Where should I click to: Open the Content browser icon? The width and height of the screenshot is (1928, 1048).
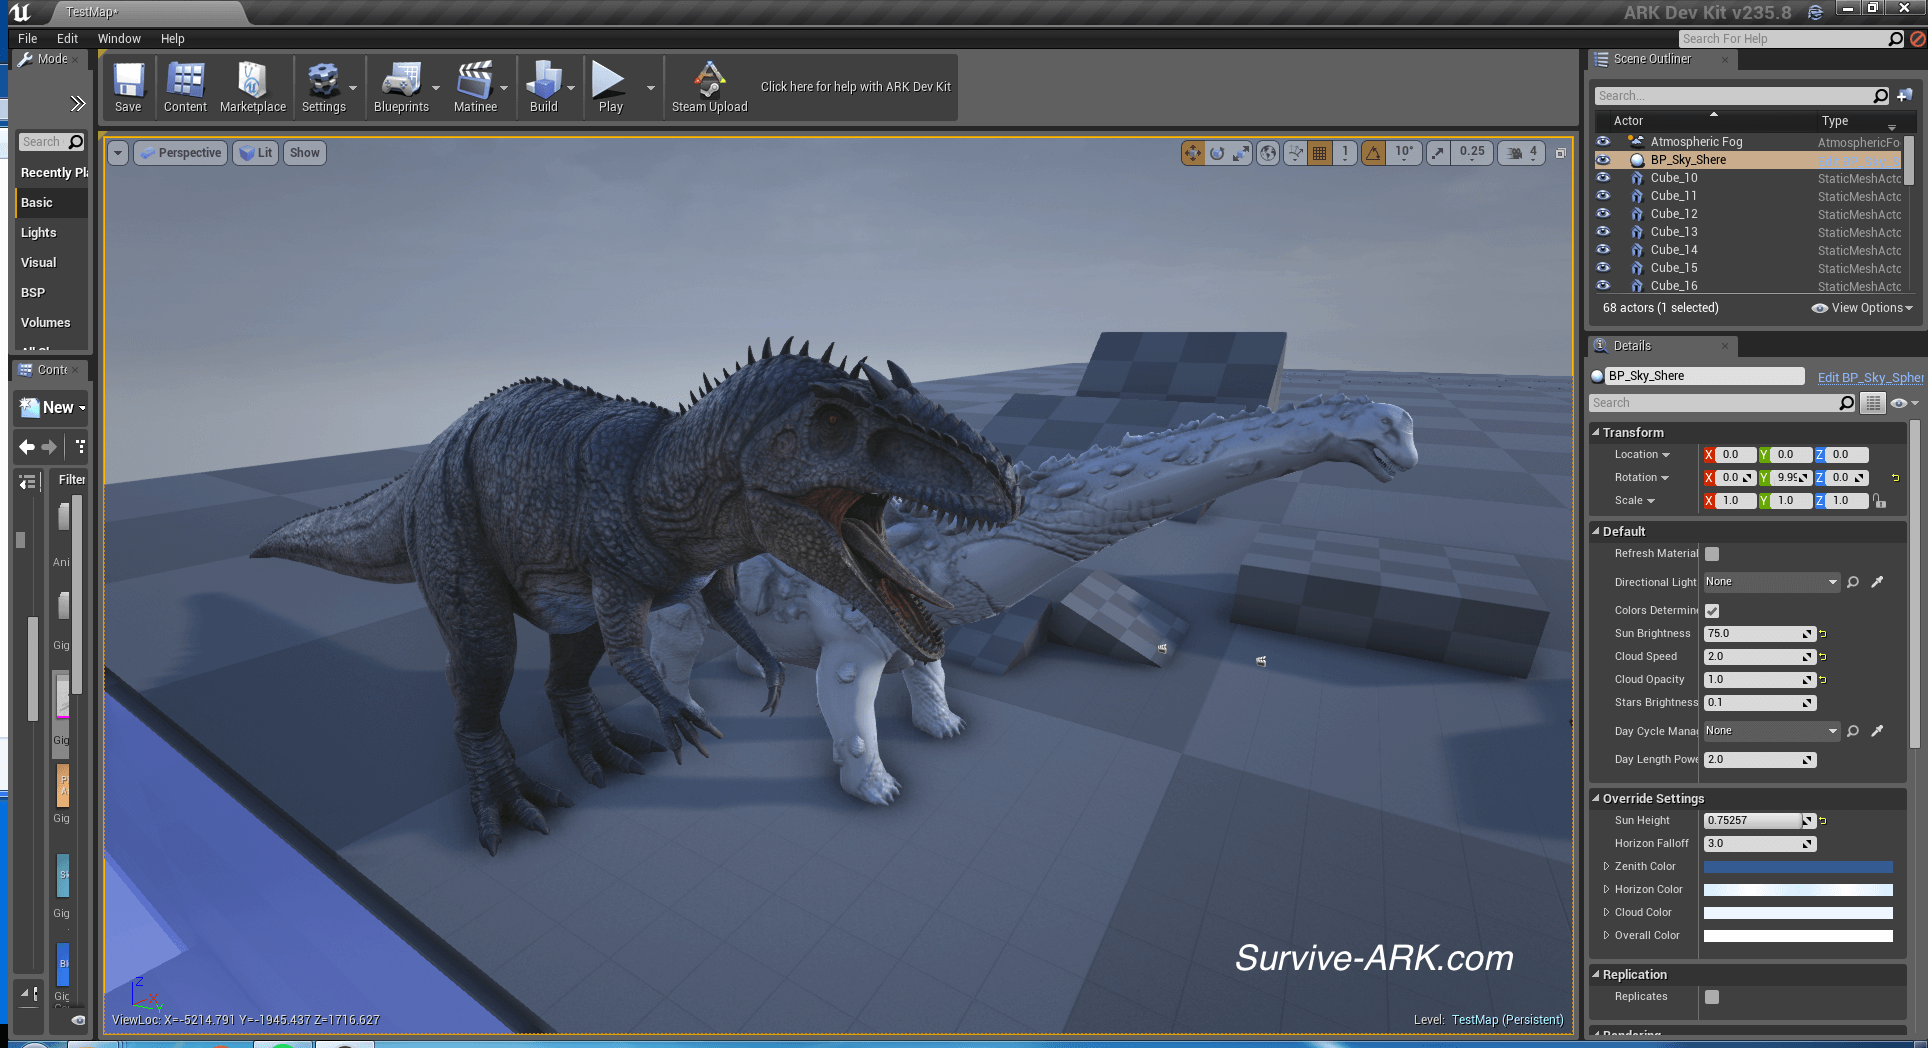(x=185, y=87)
